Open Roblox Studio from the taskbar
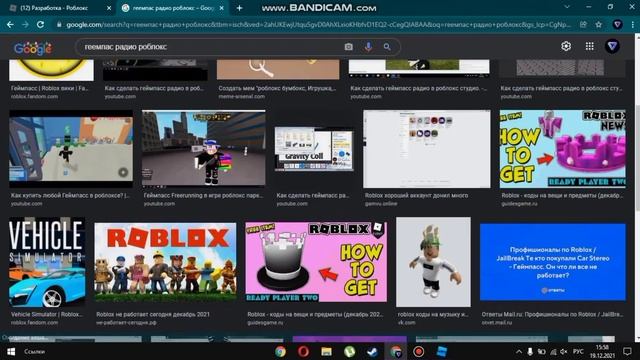Viewport: 640px width, 360px height. 442,351
